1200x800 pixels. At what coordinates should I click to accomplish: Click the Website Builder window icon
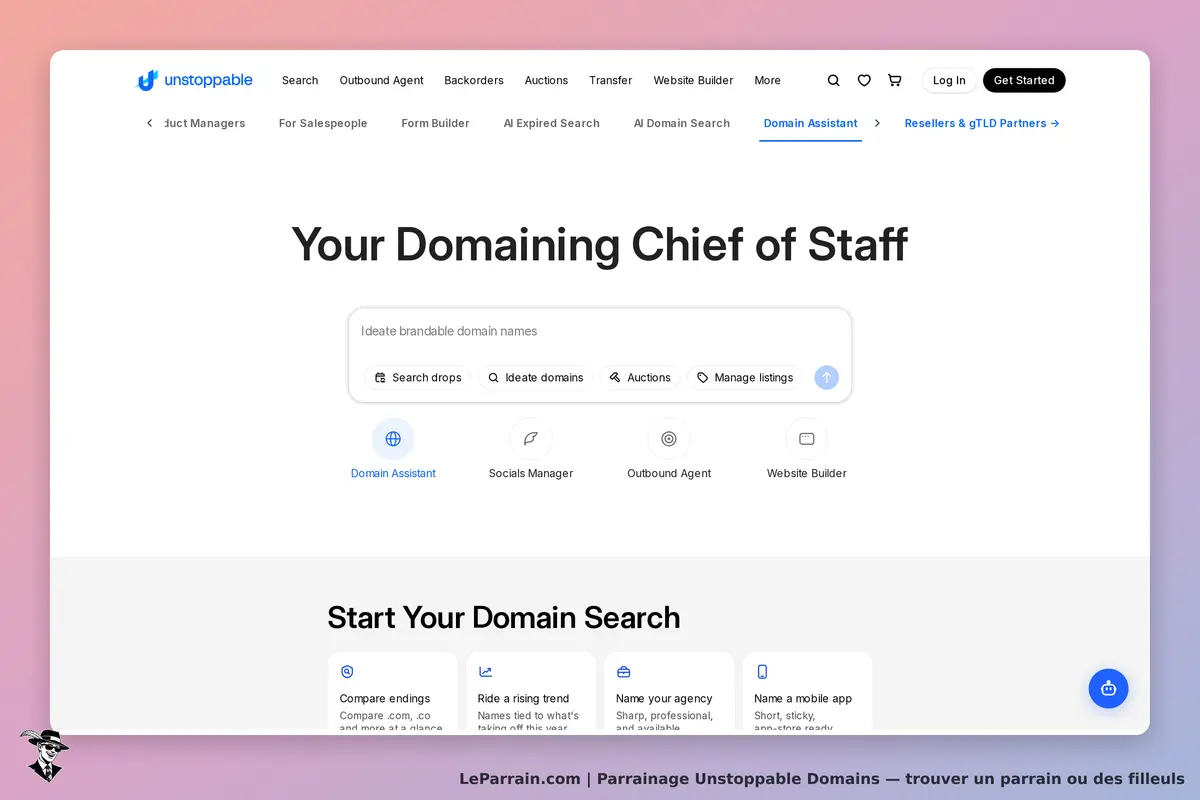pos(807,438)
